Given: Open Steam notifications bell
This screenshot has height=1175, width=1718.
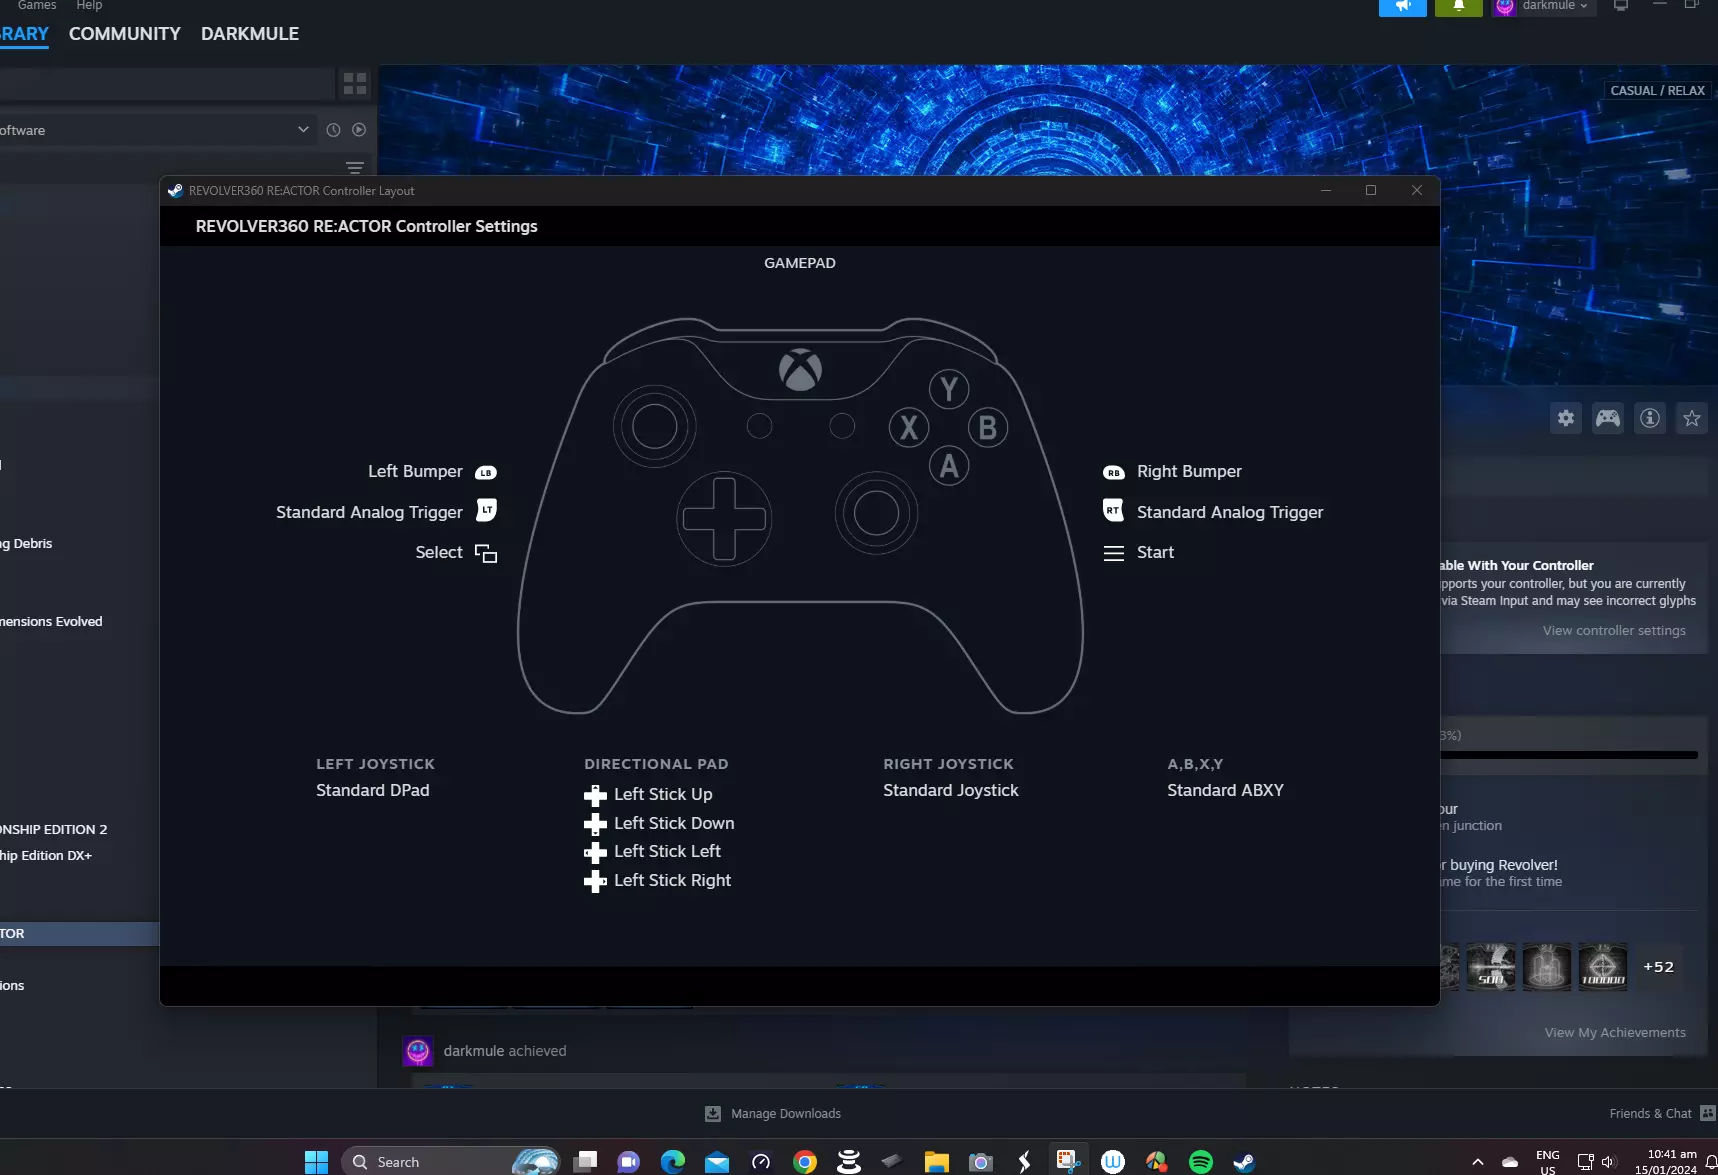Looking at the screenshot, I should coord(1459,6).
